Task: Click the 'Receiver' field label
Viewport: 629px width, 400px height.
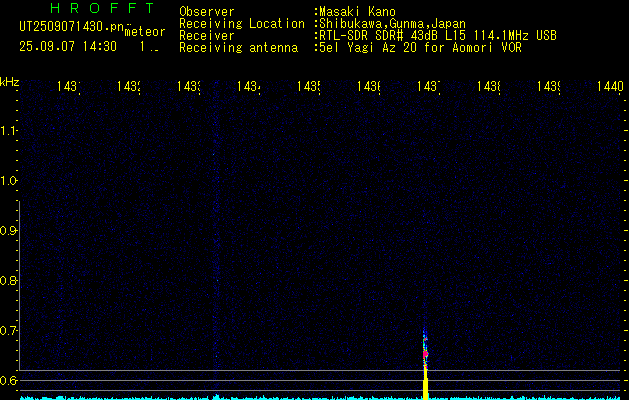Action: click(x=207, y=36)
